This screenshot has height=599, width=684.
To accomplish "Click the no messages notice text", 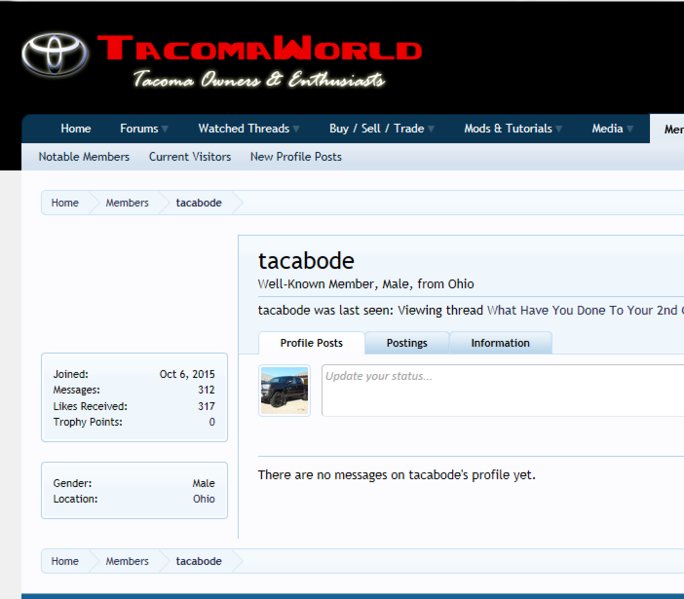I will (397, 475).
